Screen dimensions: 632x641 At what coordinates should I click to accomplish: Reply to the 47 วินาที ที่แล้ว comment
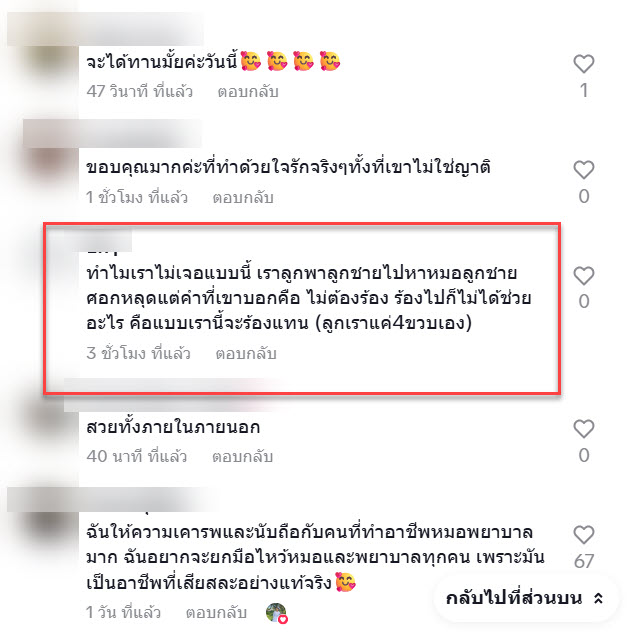(x=248, y=92)
